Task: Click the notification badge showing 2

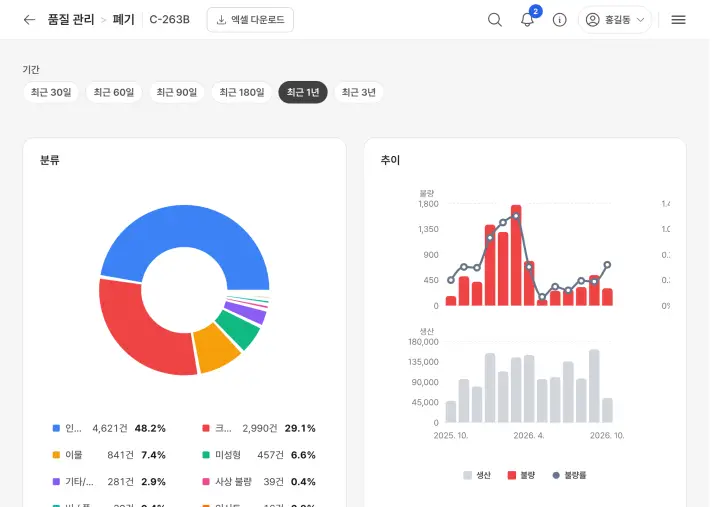Action: (x=535, y=11)
